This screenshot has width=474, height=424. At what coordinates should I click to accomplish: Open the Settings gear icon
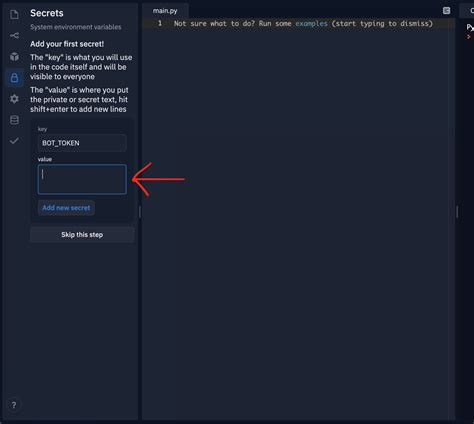[14, 99]
